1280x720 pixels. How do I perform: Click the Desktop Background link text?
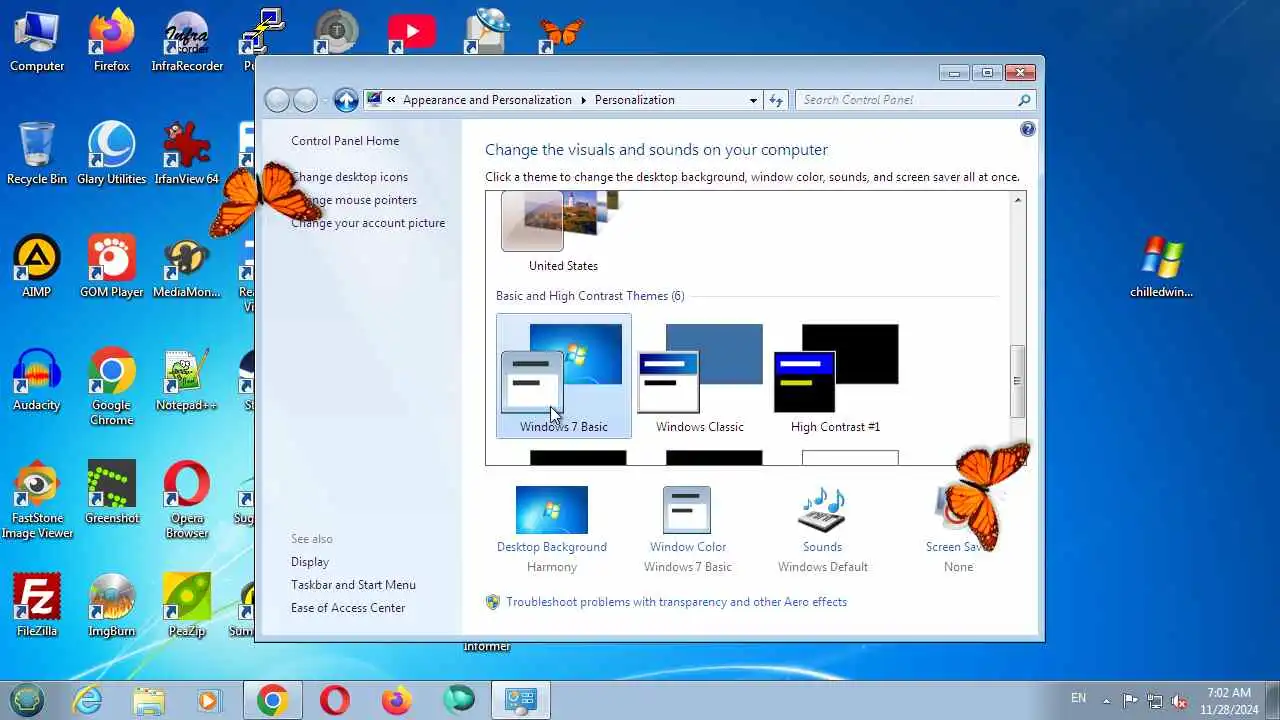(552, 547)
